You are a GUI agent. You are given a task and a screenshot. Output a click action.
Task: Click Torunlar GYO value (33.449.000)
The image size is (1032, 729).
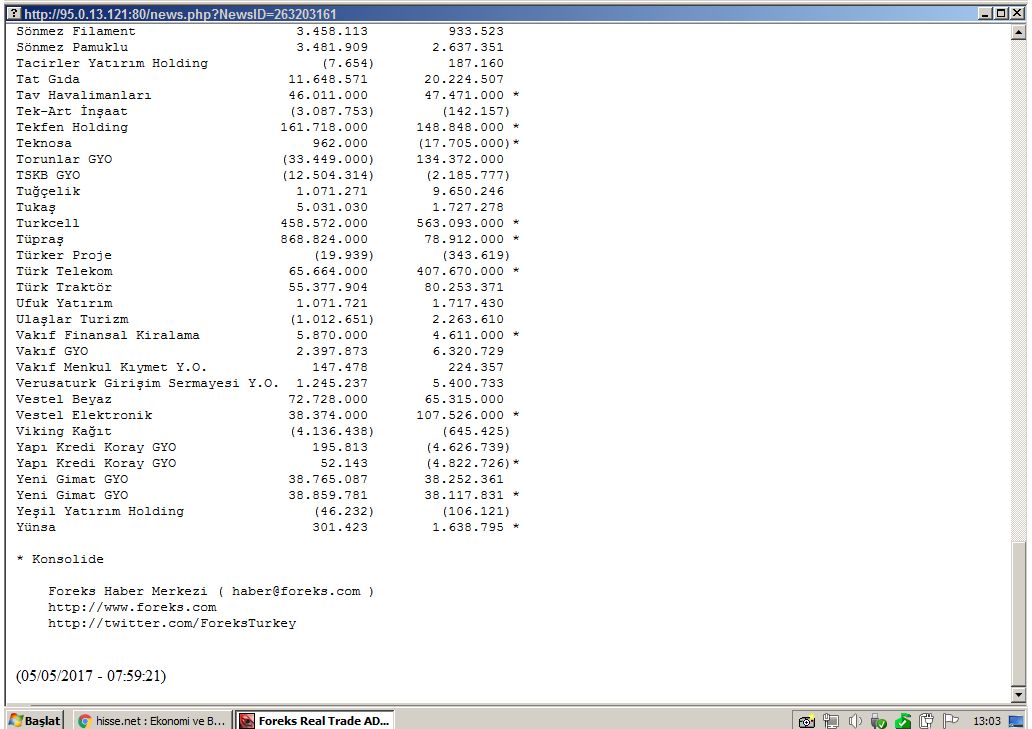click(328, 159)
